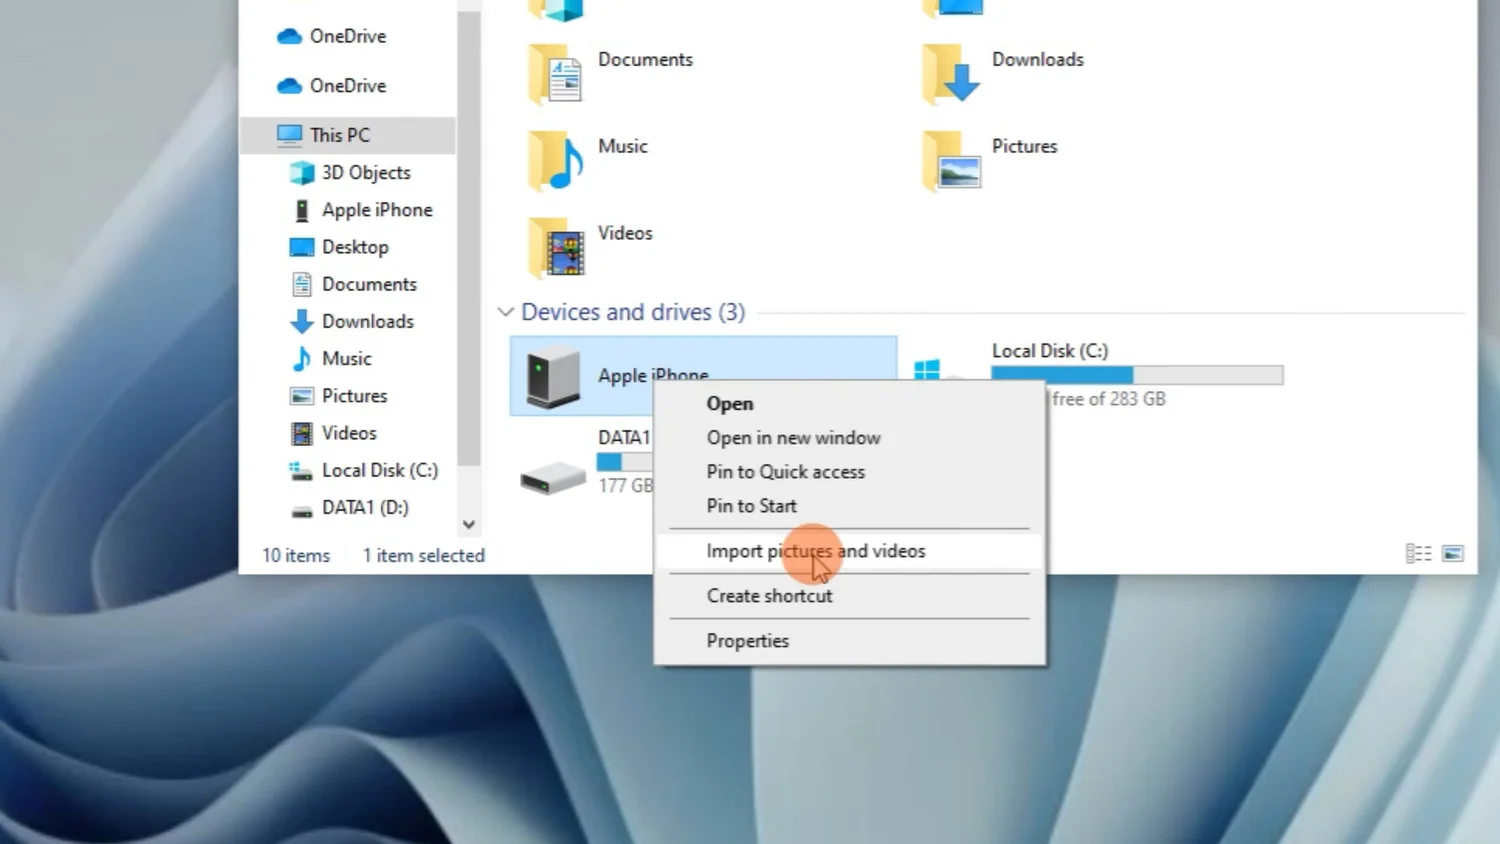Click the sidebar Downloads arrow icon

click(302, 321)
